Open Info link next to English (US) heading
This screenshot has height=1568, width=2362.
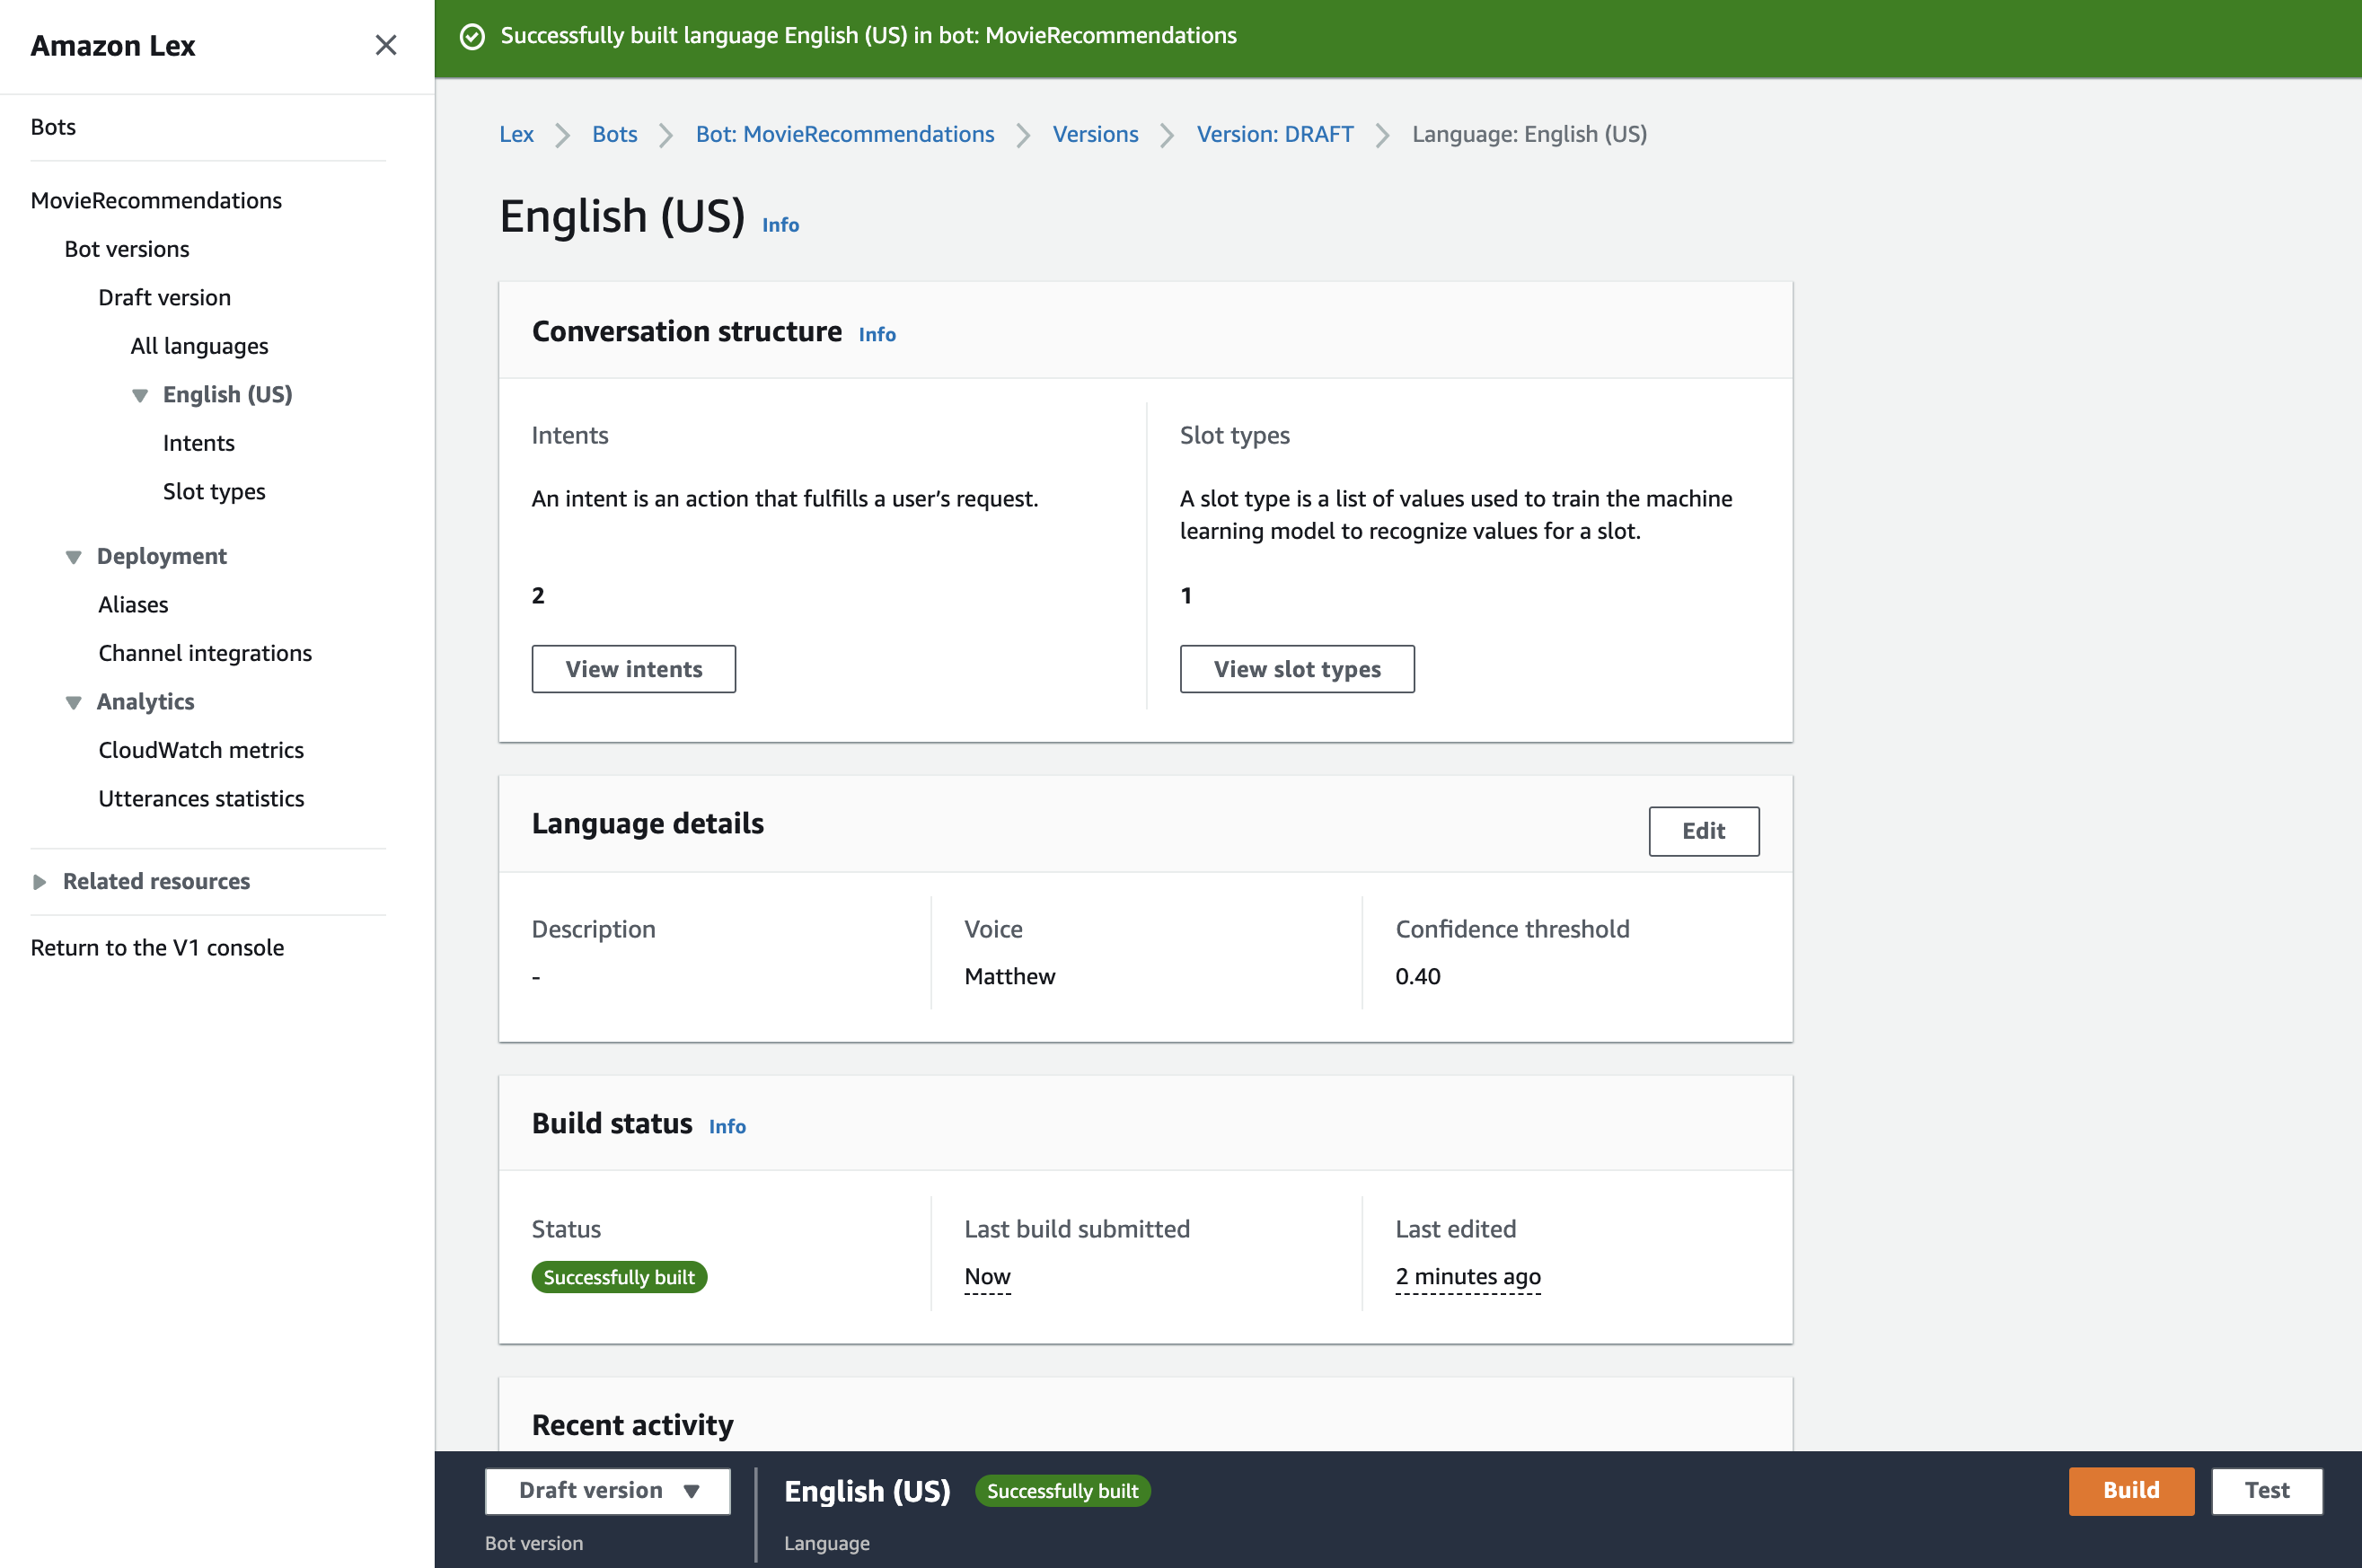pos(780,225)
